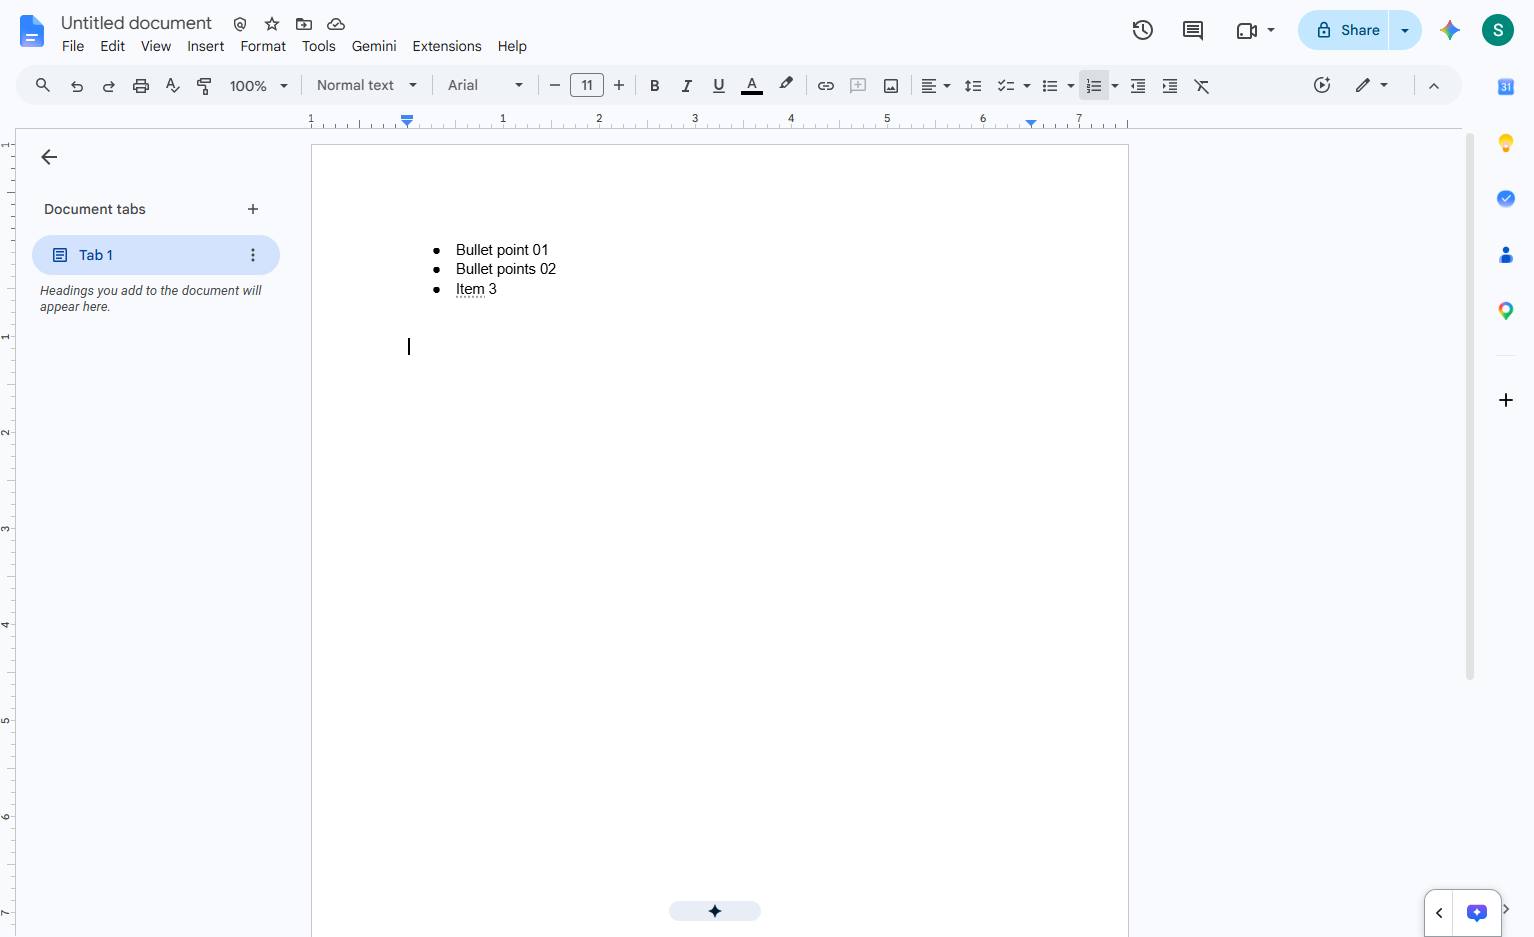
Task: Open the comments panel
Action: point(1193,30)
